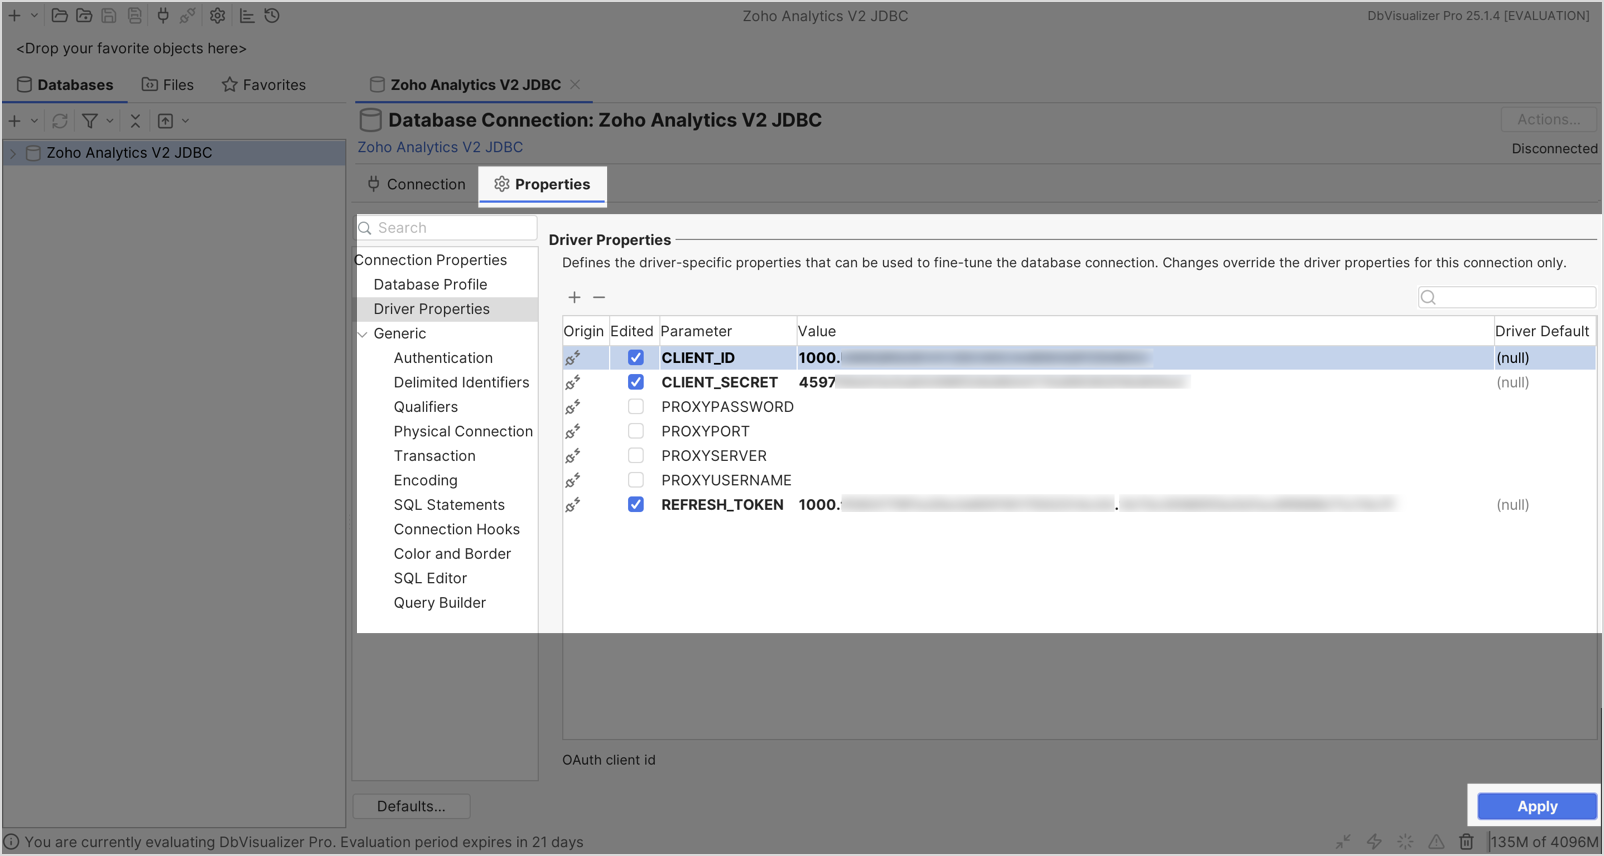Image resolution: width=1604 pixels, height=856 pixels.
Task: Open the filter dropdown arrow in Databases panel
Action: [110, 121]
